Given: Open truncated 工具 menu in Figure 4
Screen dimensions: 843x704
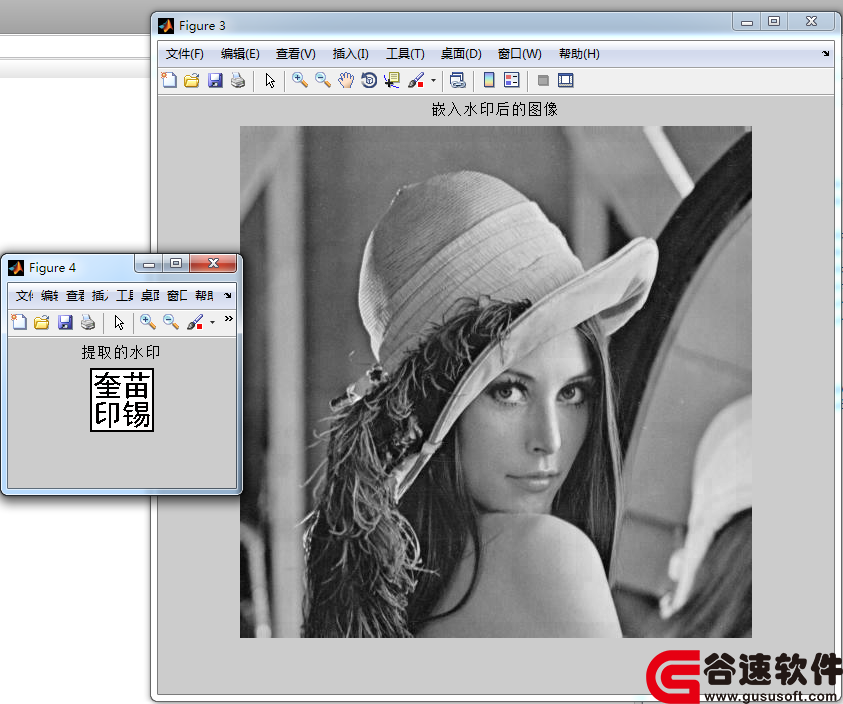Looking at the screenshot, I should [125, 295].
